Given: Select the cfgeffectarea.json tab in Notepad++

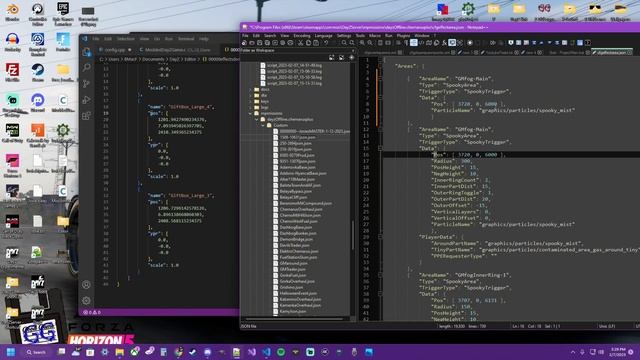Looking at the screenshot, I should 611,53.
